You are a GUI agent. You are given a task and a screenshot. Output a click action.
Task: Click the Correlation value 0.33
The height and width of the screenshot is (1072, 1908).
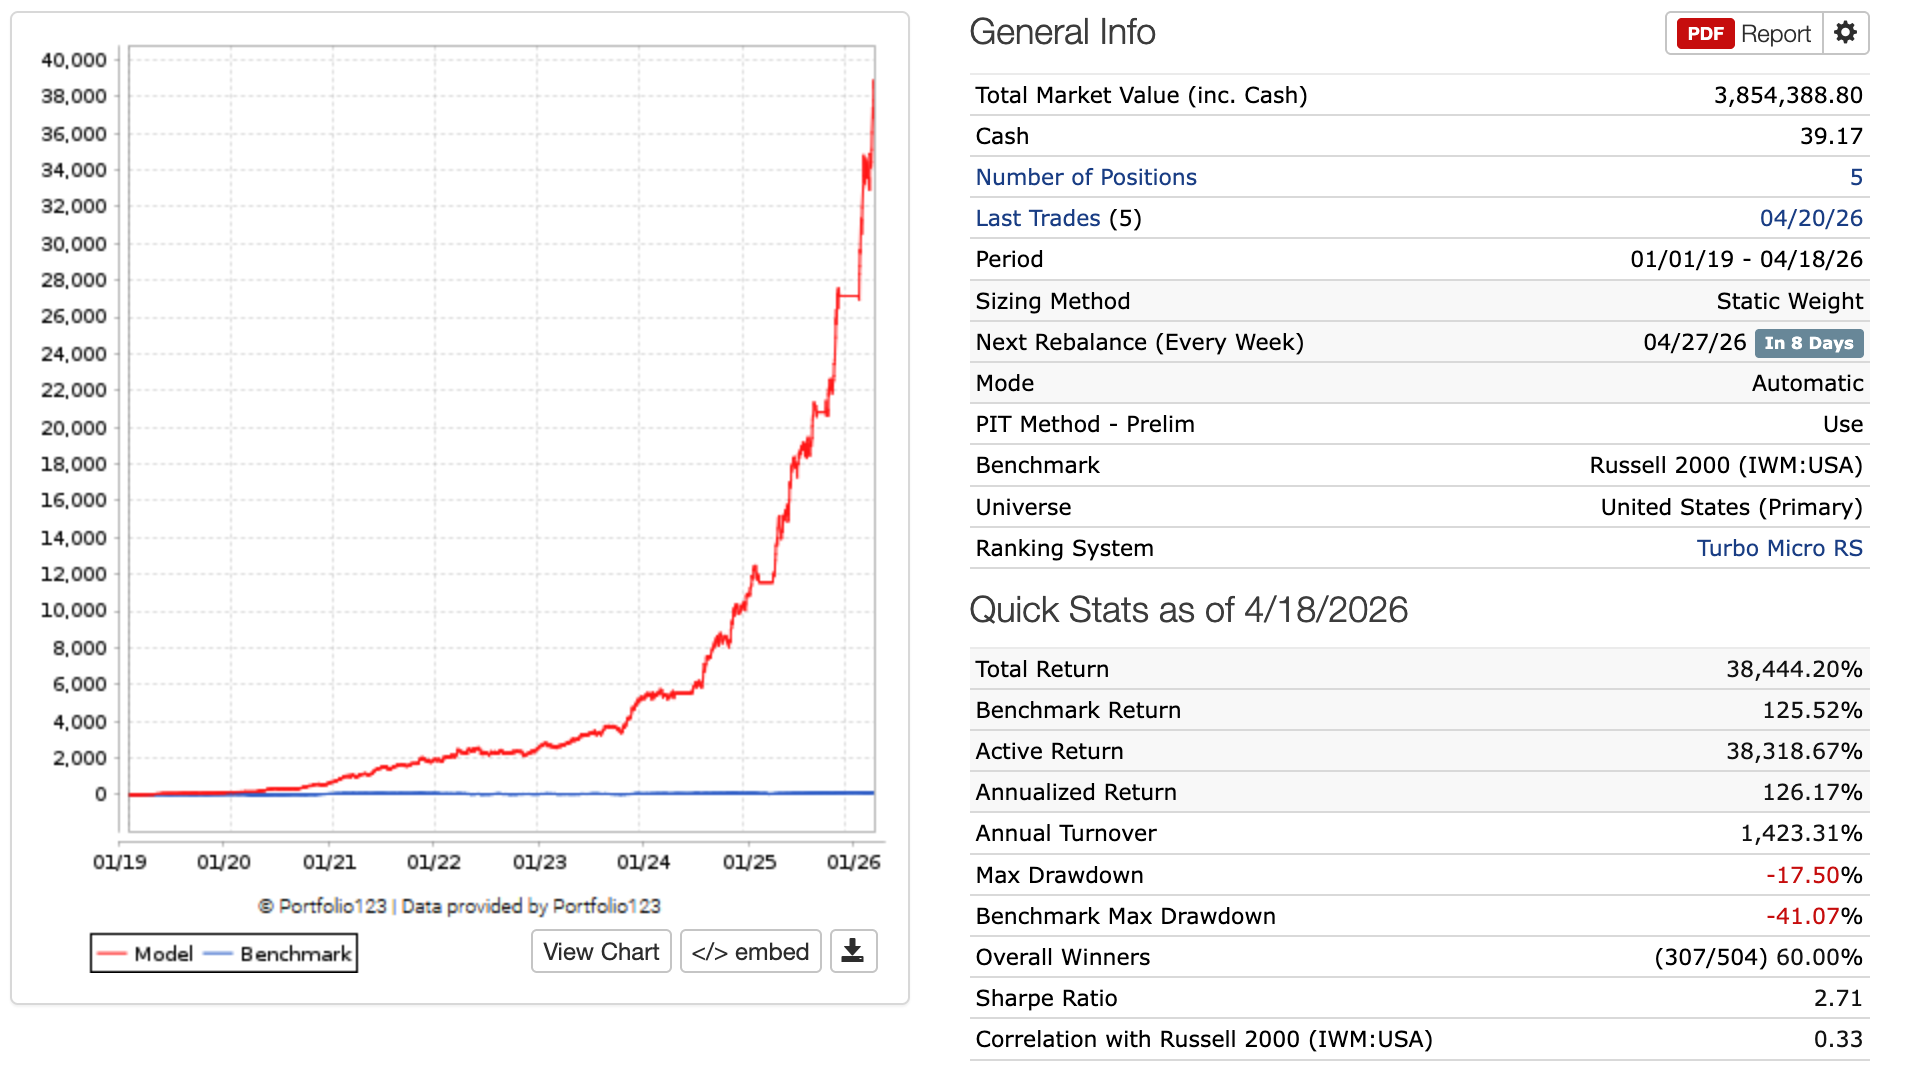point(1838,1039)
